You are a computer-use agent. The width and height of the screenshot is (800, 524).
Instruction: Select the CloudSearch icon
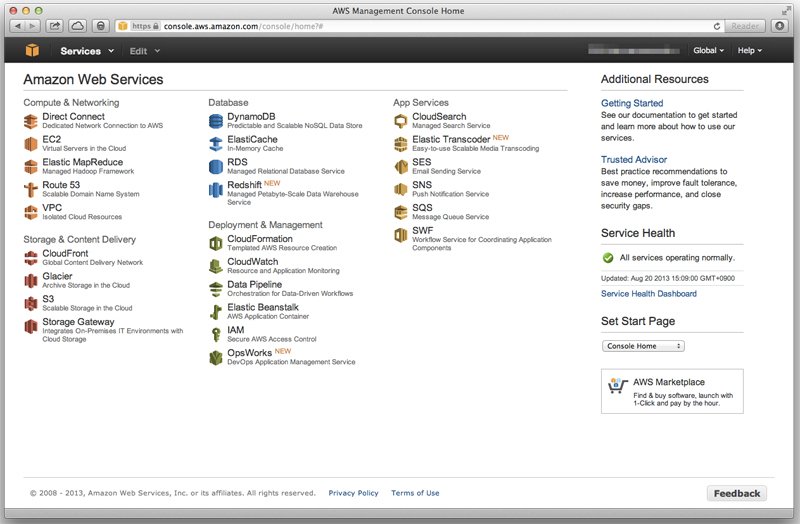coord(401,121)
